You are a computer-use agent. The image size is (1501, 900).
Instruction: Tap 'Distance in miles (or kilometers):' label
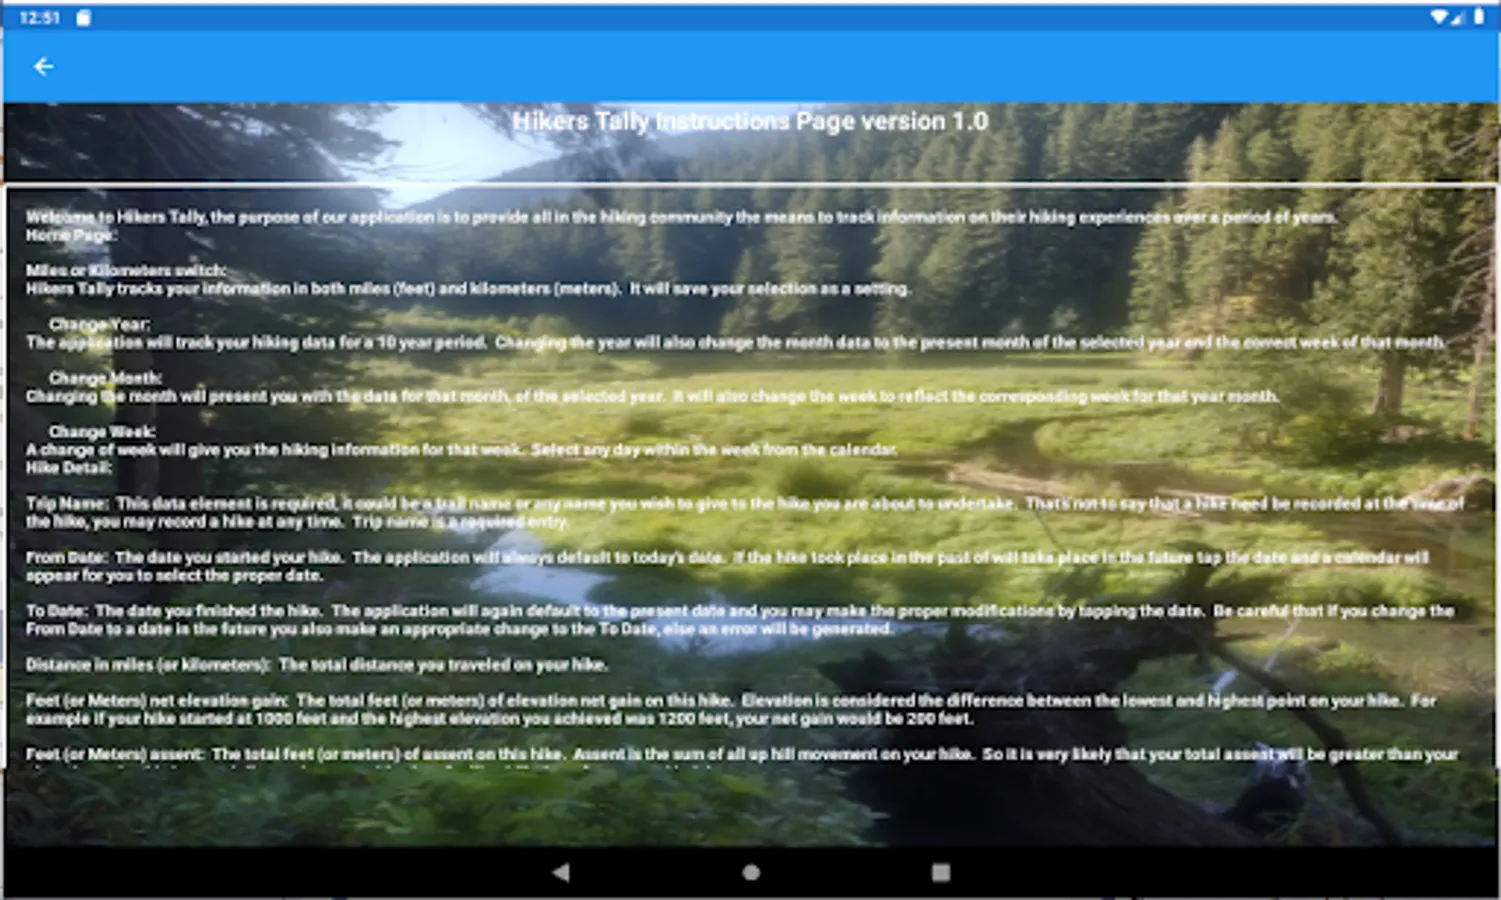[x=148, y=666]
